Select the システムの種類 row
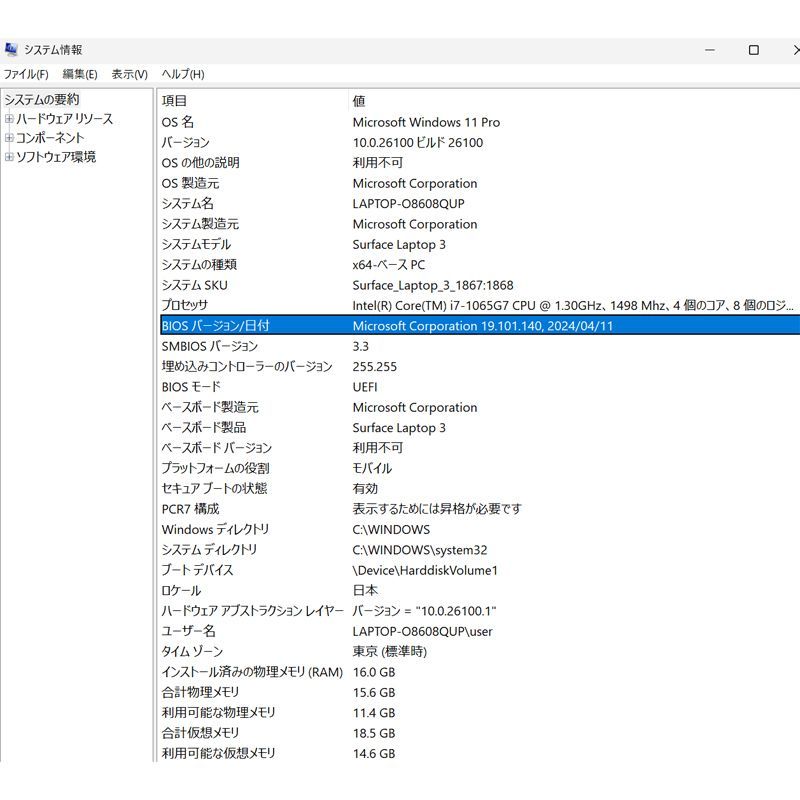This screenshot has height=800, width=800. pos(480,265)
